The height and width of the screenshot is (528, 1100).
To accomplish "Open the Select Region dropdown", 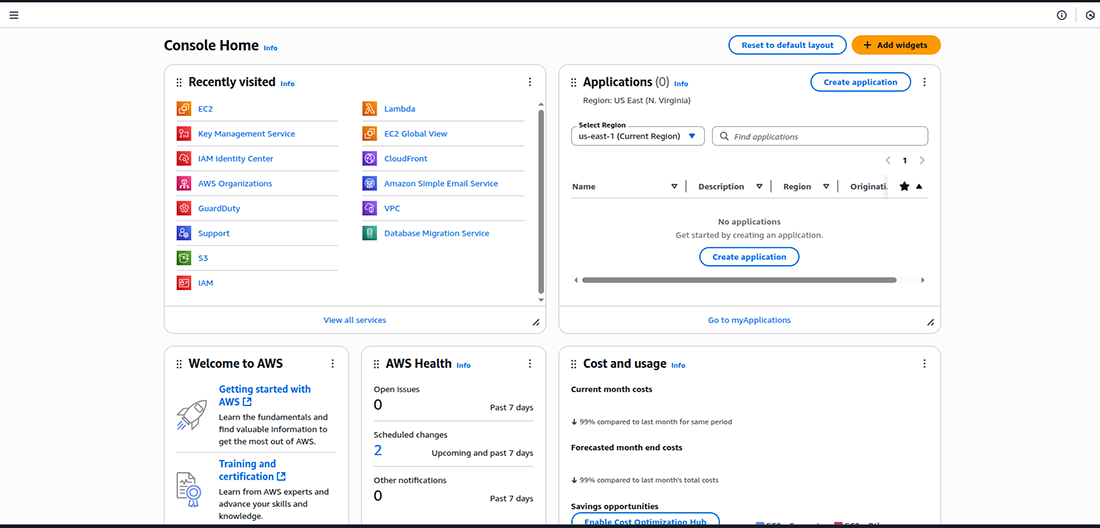I will (x=638, y=136).
